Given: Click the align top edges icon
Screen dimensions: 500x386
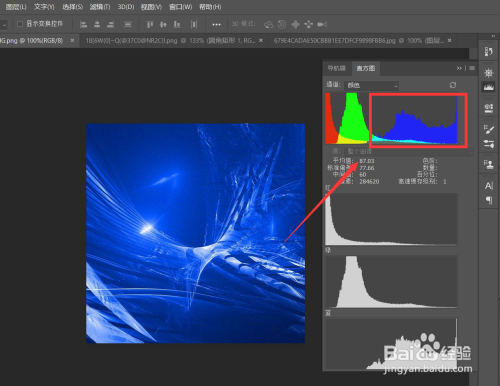Looking at the screenshot, I should [x=150, y=24].
